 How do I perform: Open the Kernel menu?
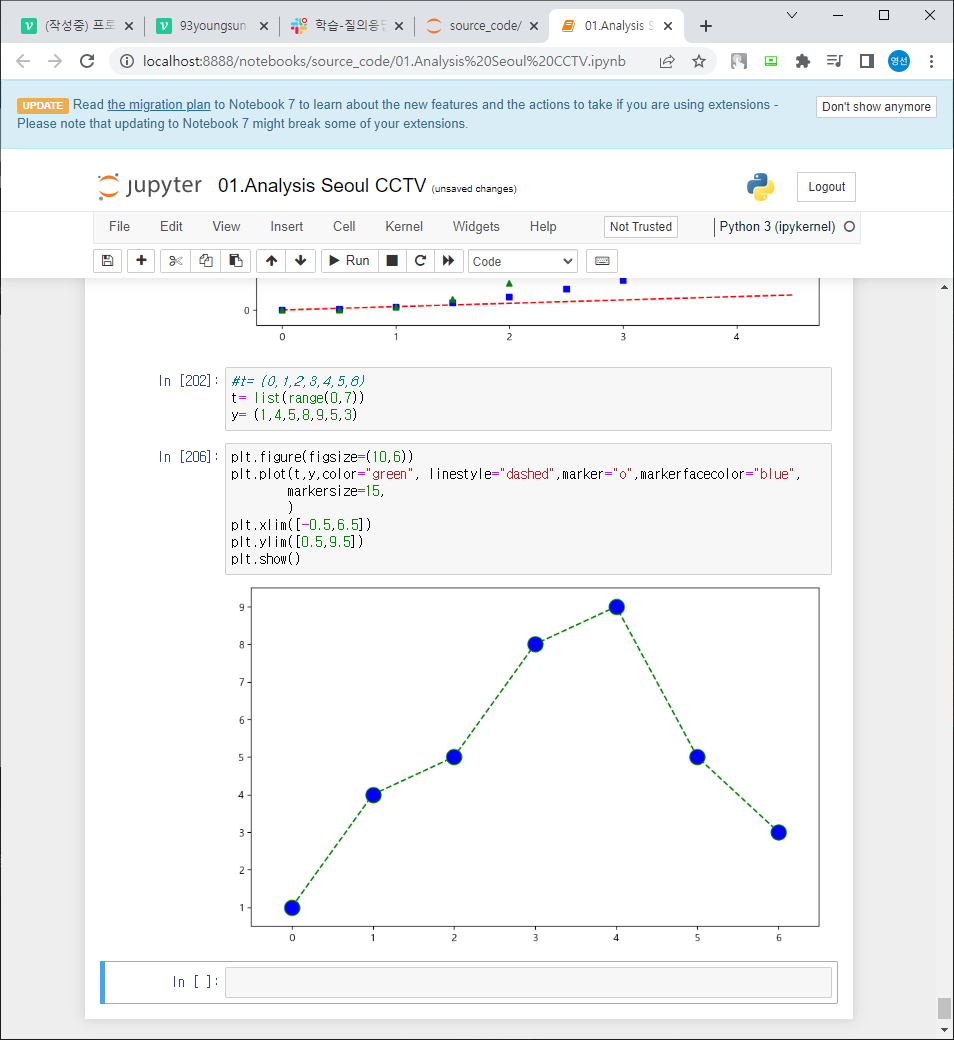(404, 227)
